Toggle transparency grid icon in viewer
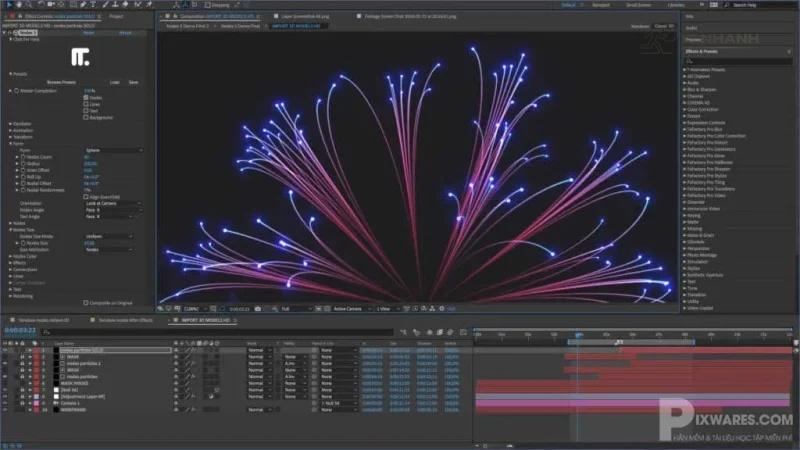This screenshot has width=800, height=450. (327, 309)
